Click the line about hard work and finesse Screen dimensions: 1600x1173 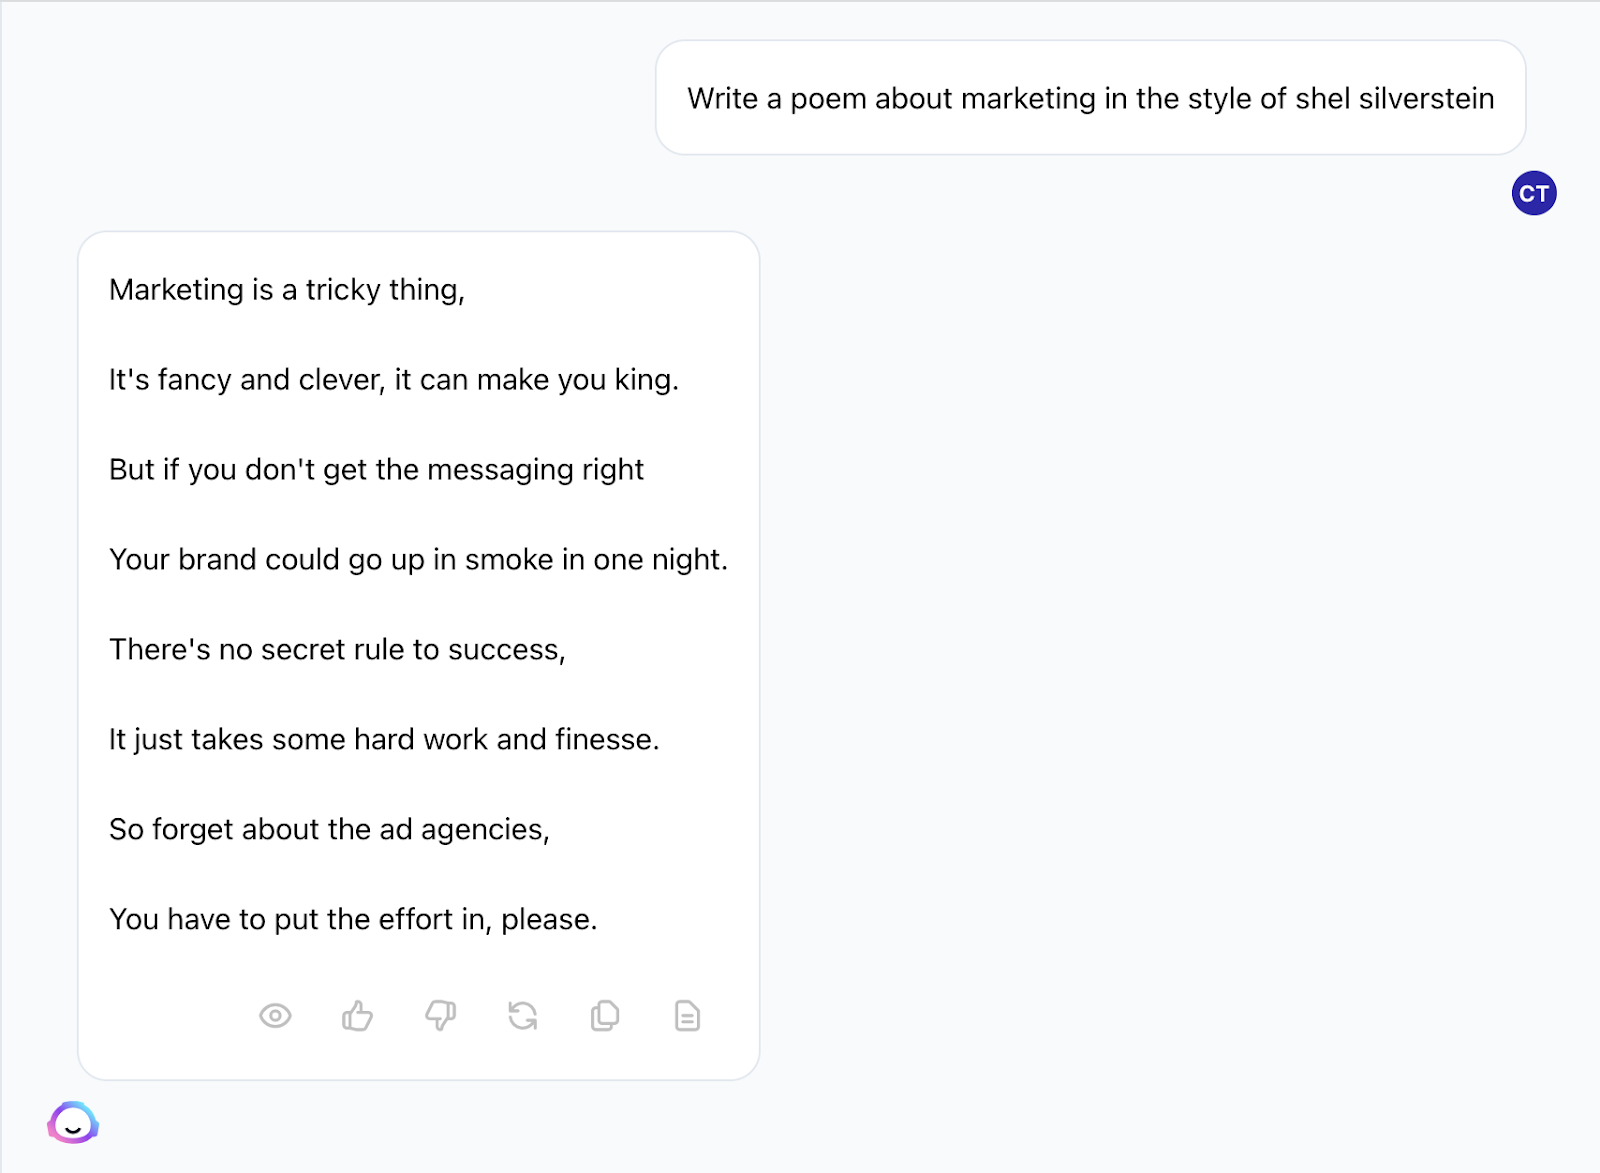click(384, 740)
